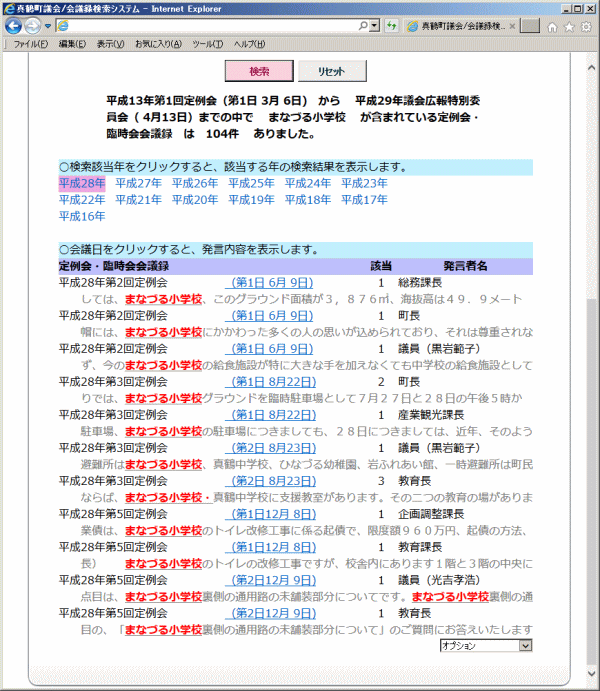The height and width of the screenshot is (691, 600).
Task: Click the 該当 column header
Action: pos(381,266)
